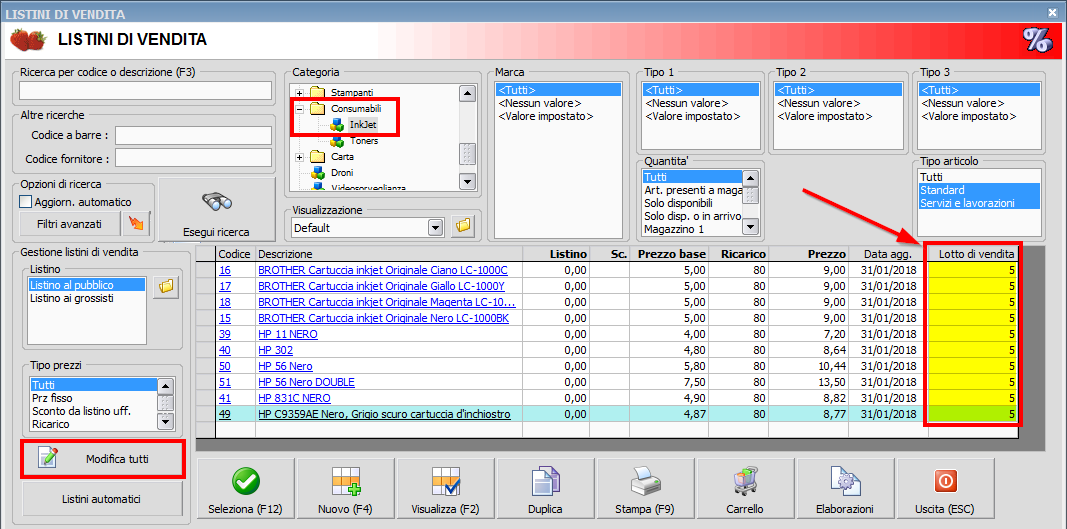Select Listino al pubblico
The image size is (1067, 529).
pos(87,285)
